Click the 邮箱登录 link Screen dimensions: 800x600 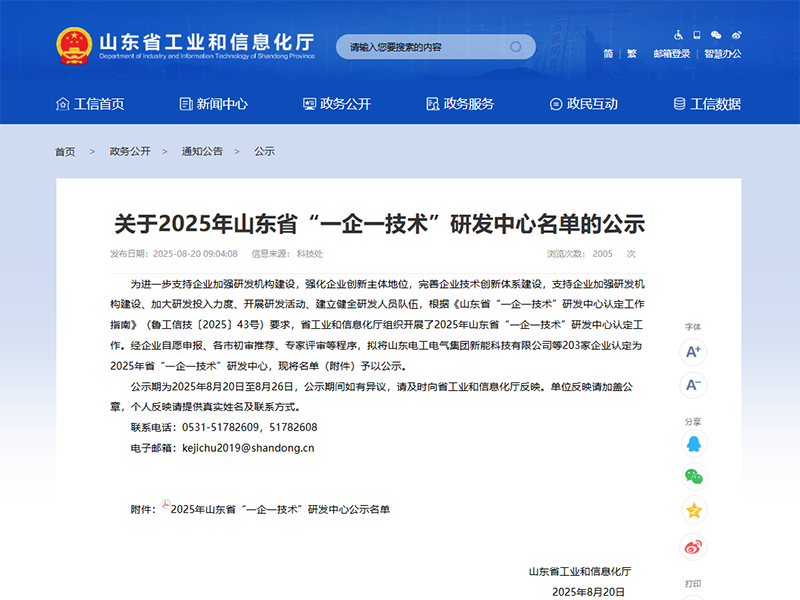[672, 54]
